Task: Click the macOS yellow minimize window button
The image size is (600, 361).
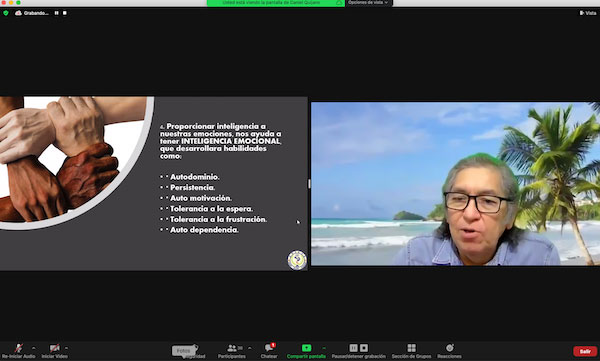Action: click(11, 2)
